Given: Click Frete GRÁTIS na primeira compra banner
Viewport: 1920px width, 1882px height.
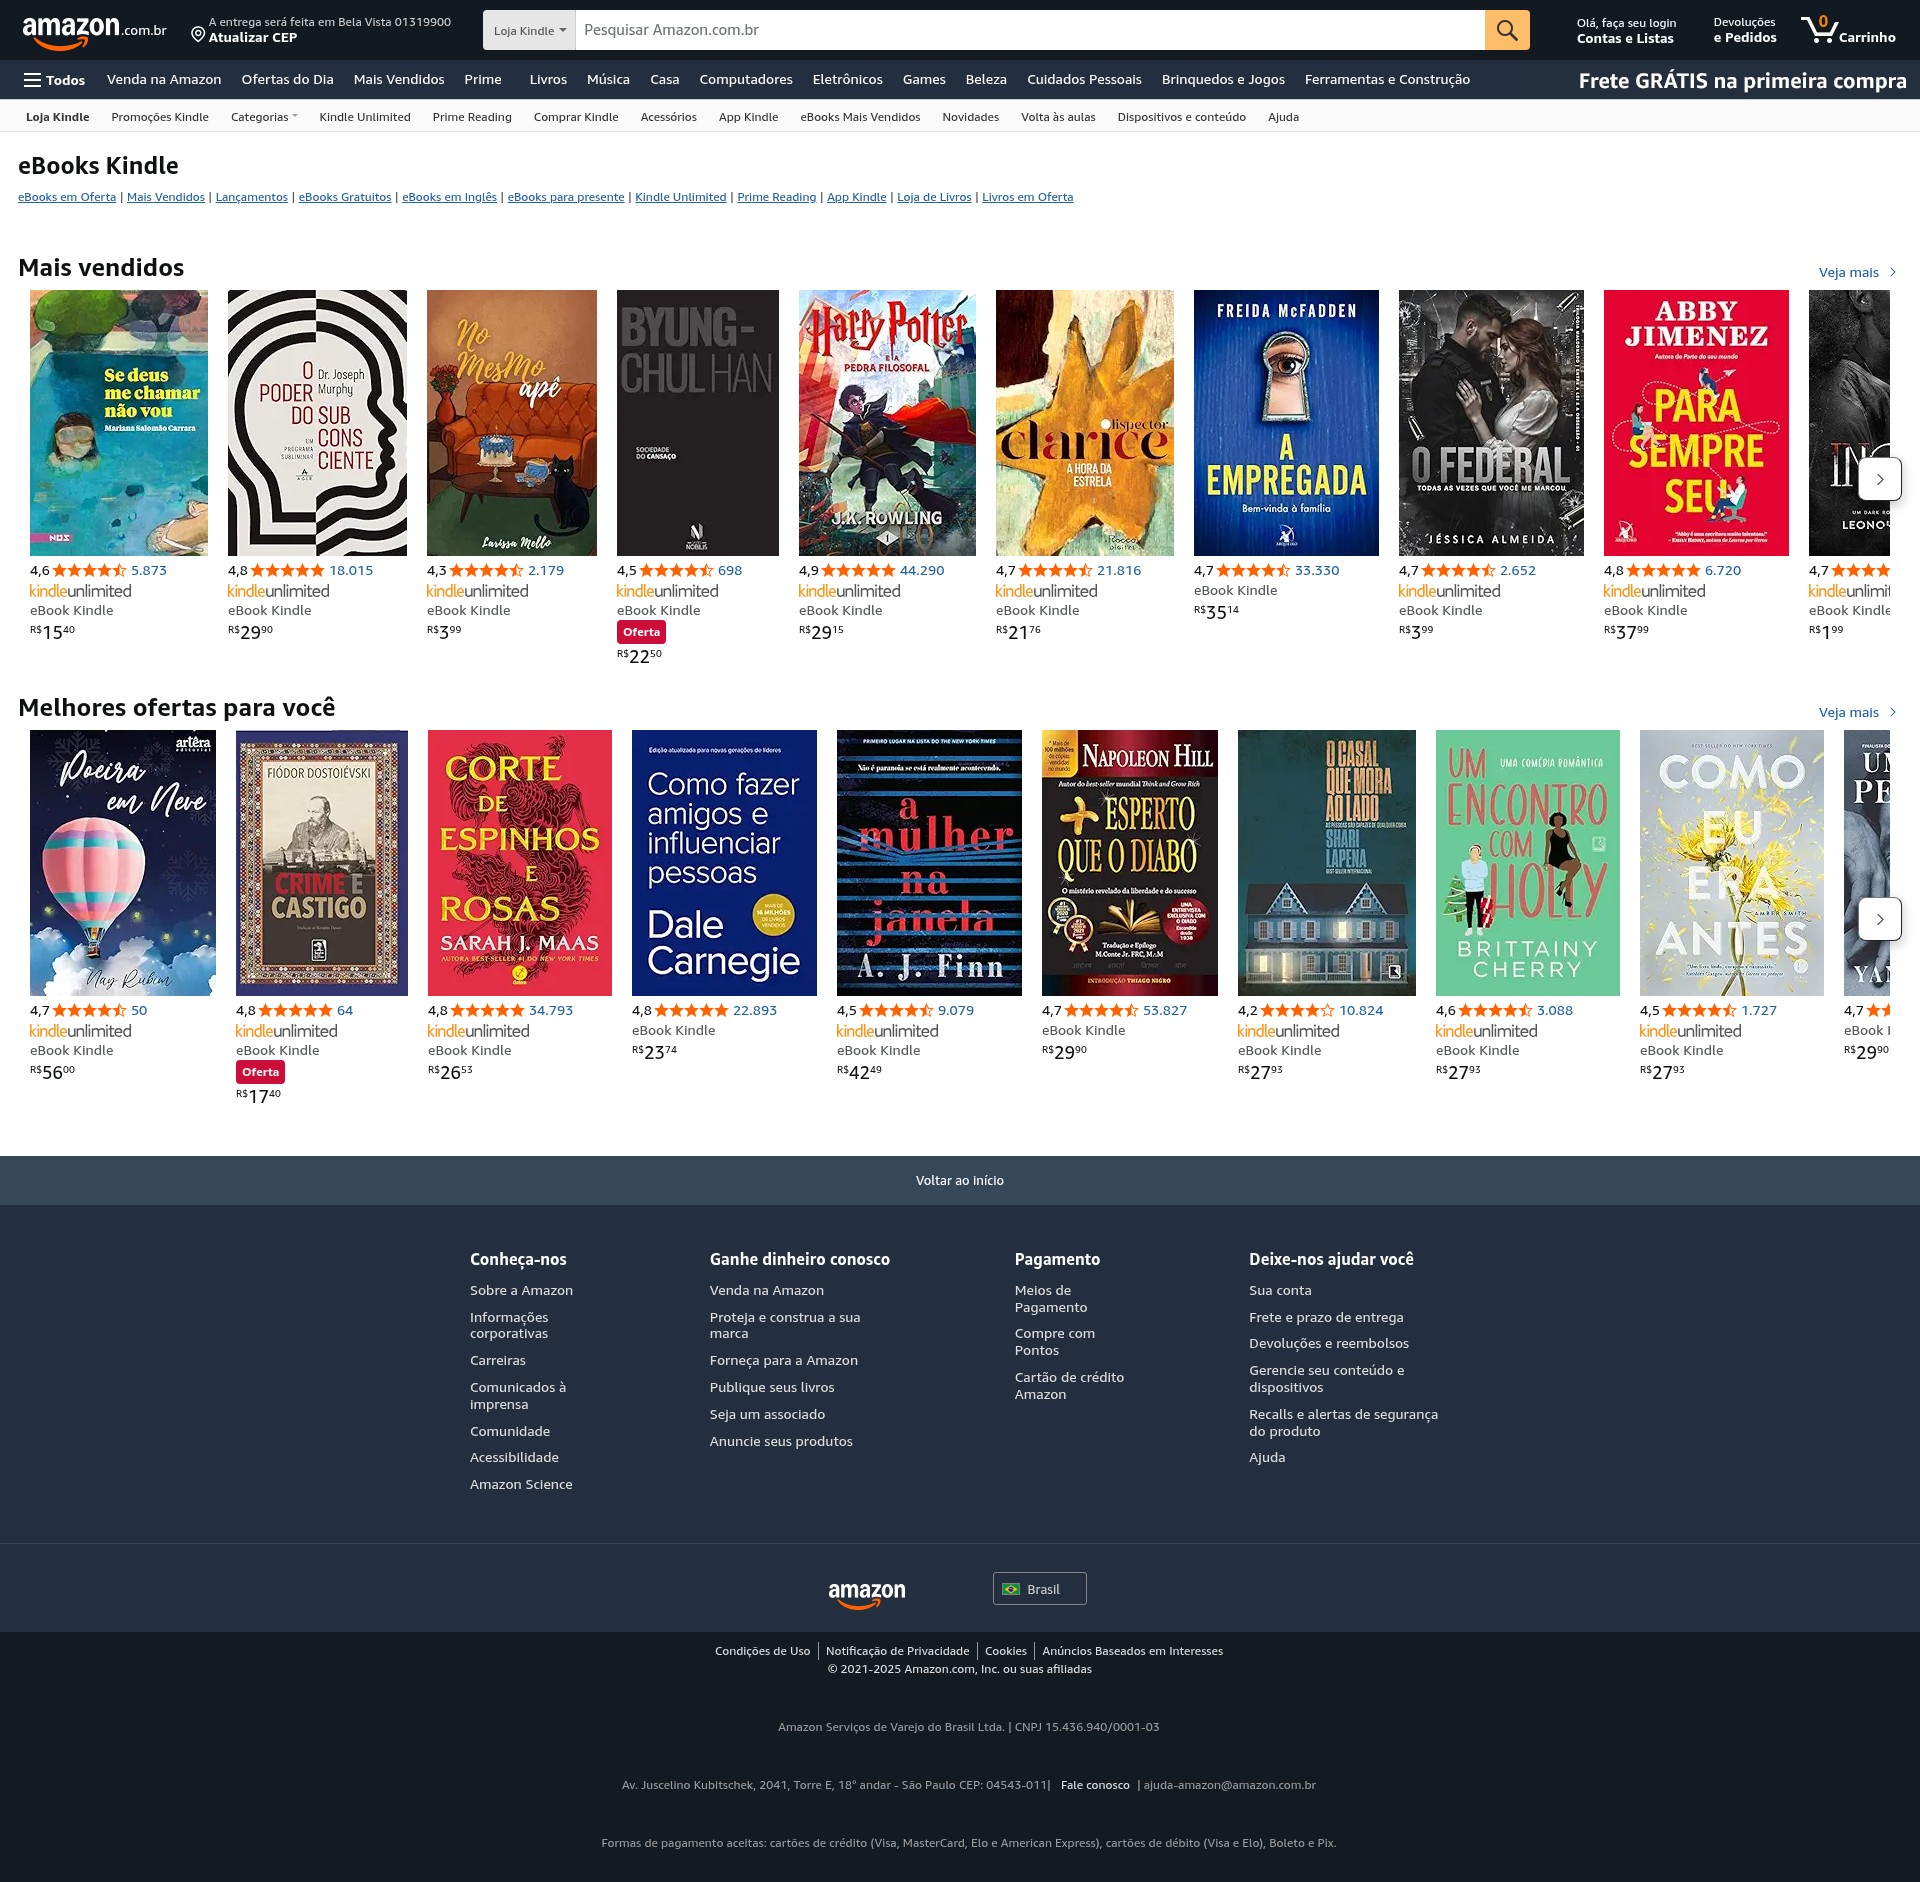Looking at the screenshot, I should 1742,81.
